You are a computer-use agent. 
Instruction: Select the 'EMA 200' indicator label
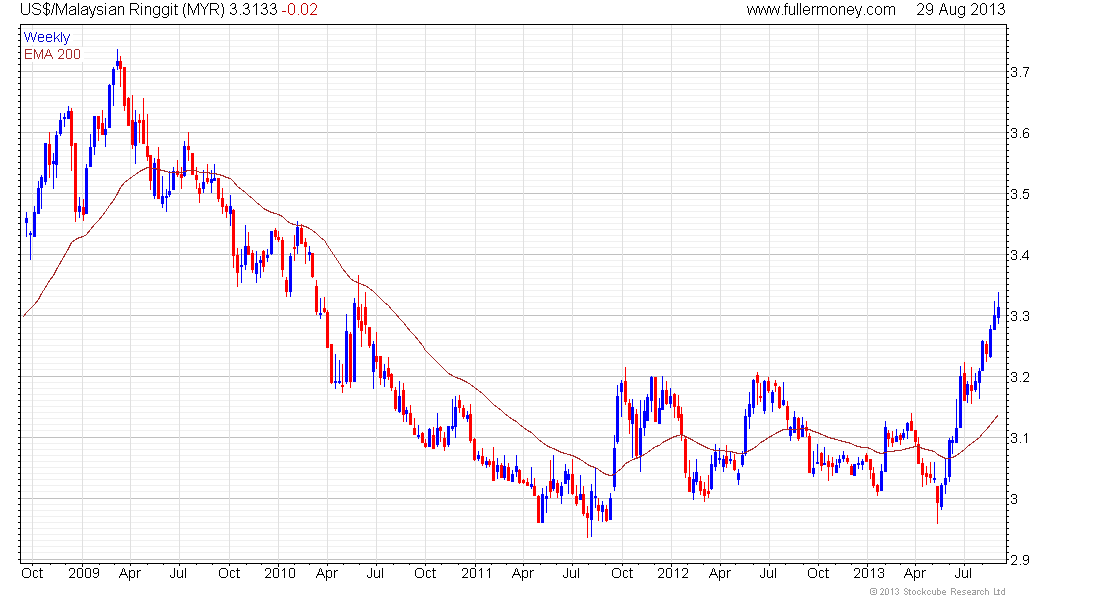[53, 54]
